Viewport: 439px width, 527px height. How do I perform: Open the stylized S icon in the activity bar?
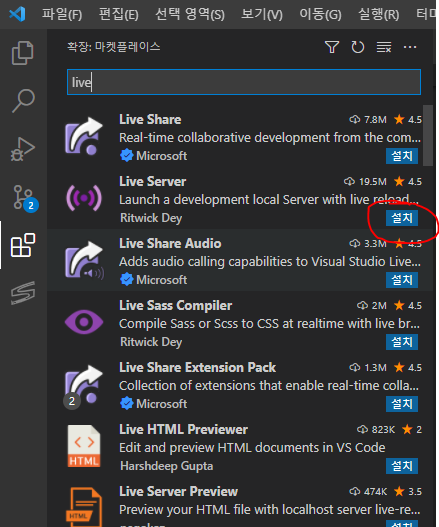(x=23, y=293)
